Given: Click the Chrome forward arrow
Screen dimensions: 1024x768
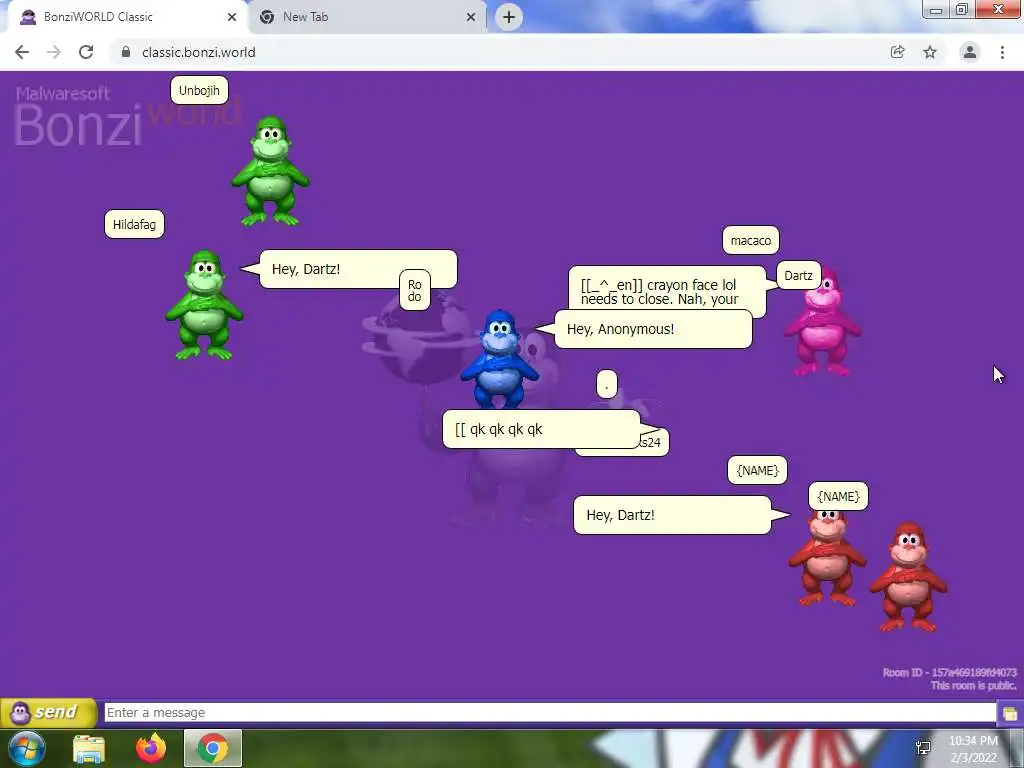Looking at the screenshot, I should click(x=54, y=52).
